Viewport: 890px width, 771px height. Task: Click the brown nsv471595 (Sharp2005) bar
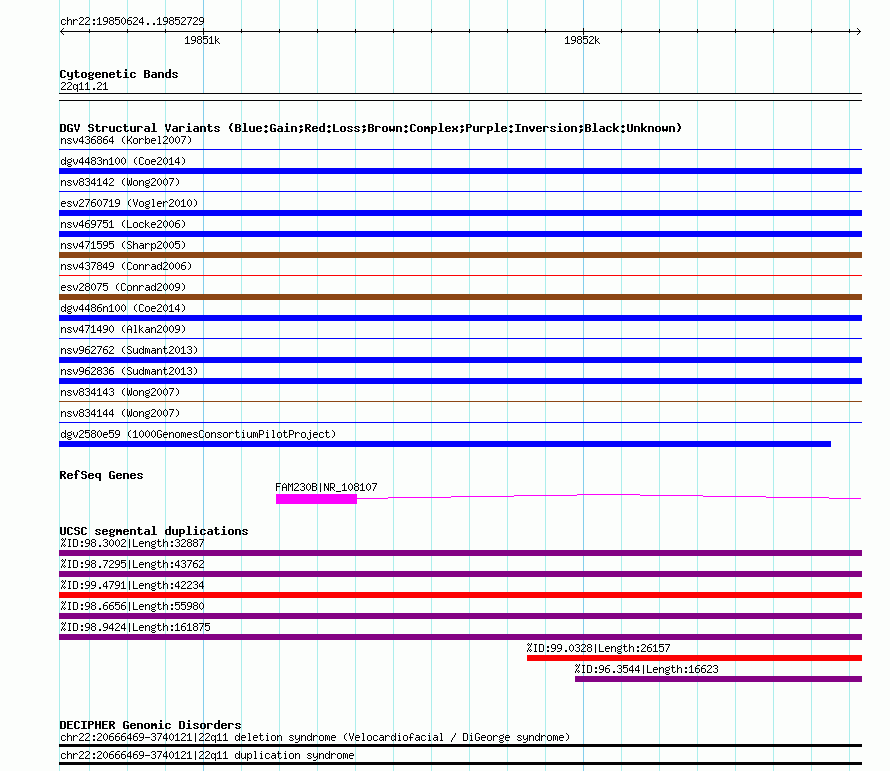coord(460,255)
